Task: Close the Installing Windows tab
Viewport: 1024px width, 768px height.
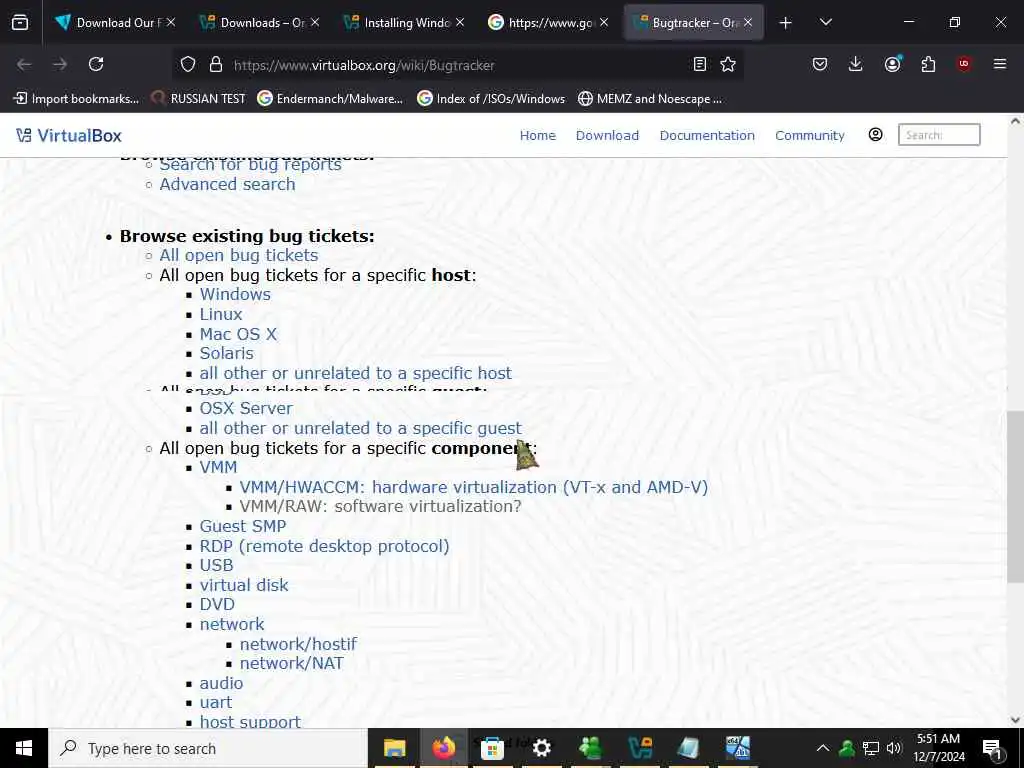Action: coord(460,23)
